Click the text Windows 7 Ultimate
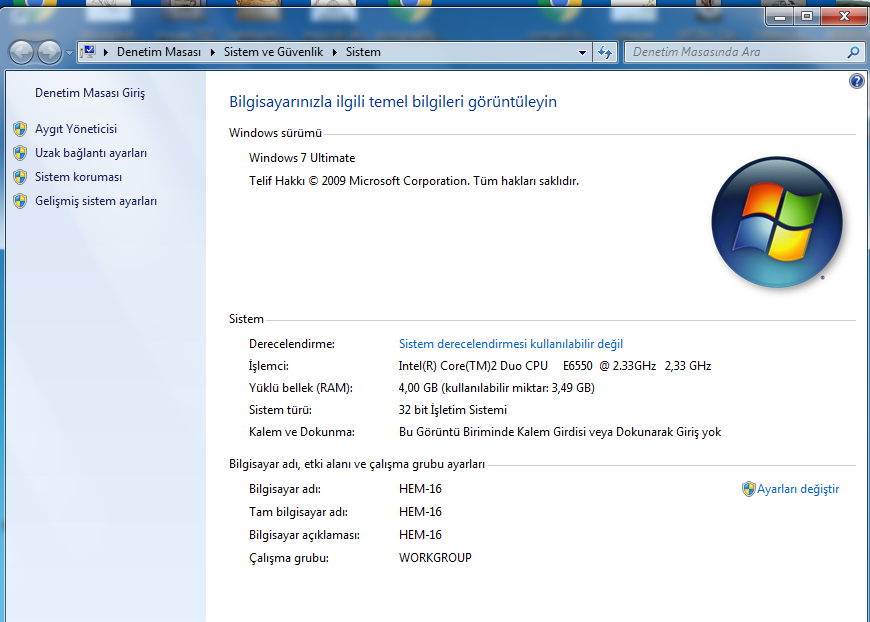The height and width of the screenshot is (622, 870). [302, 158]
